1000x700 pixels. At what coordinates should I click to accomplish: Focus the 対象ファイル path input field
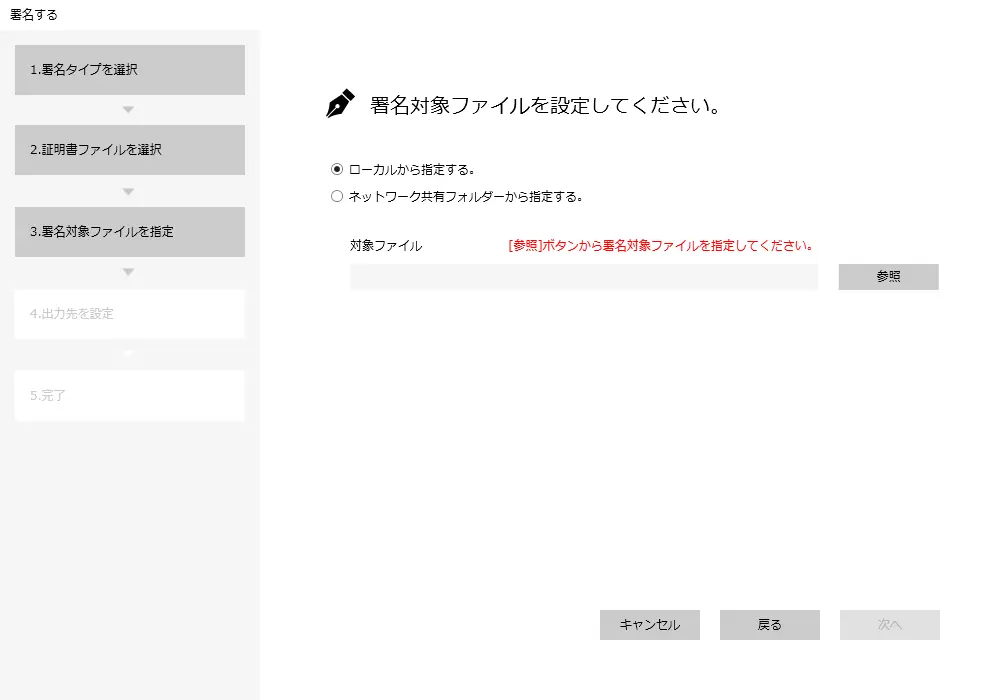click(x=583, y=277)
